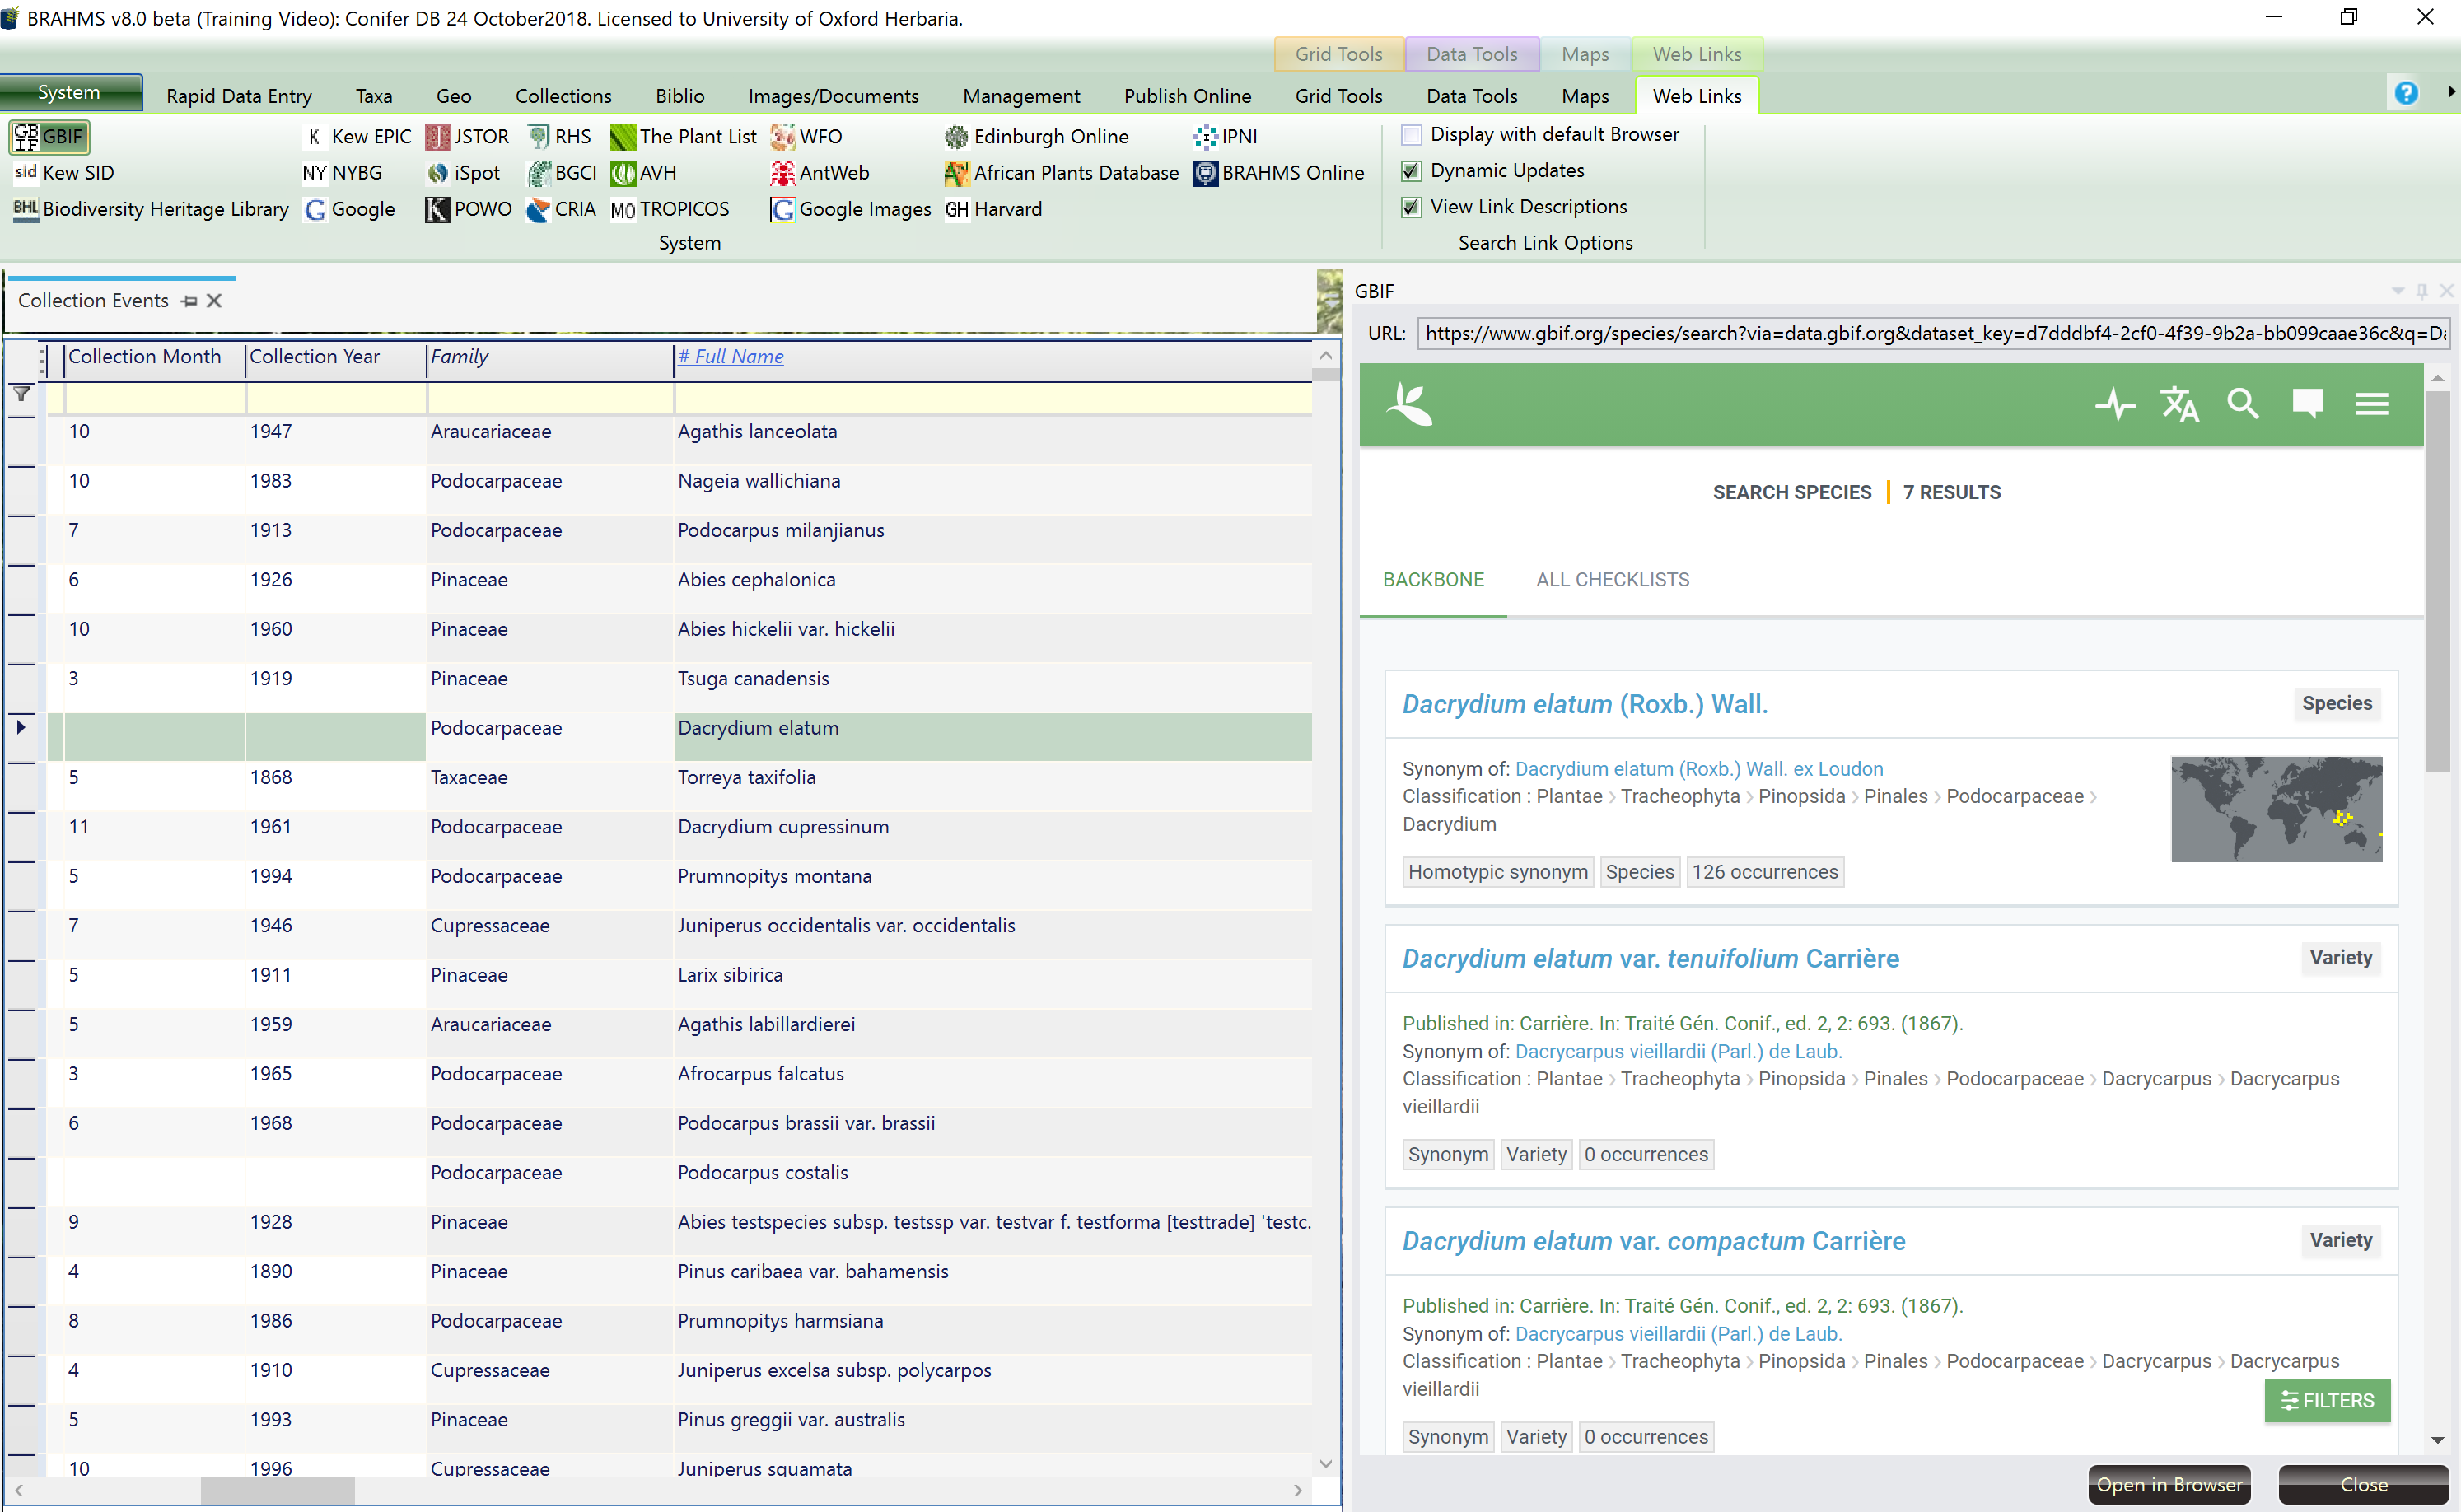Click Open in Browser button
Screen dimensions: 2461x1512
tap(2169, 1485)
